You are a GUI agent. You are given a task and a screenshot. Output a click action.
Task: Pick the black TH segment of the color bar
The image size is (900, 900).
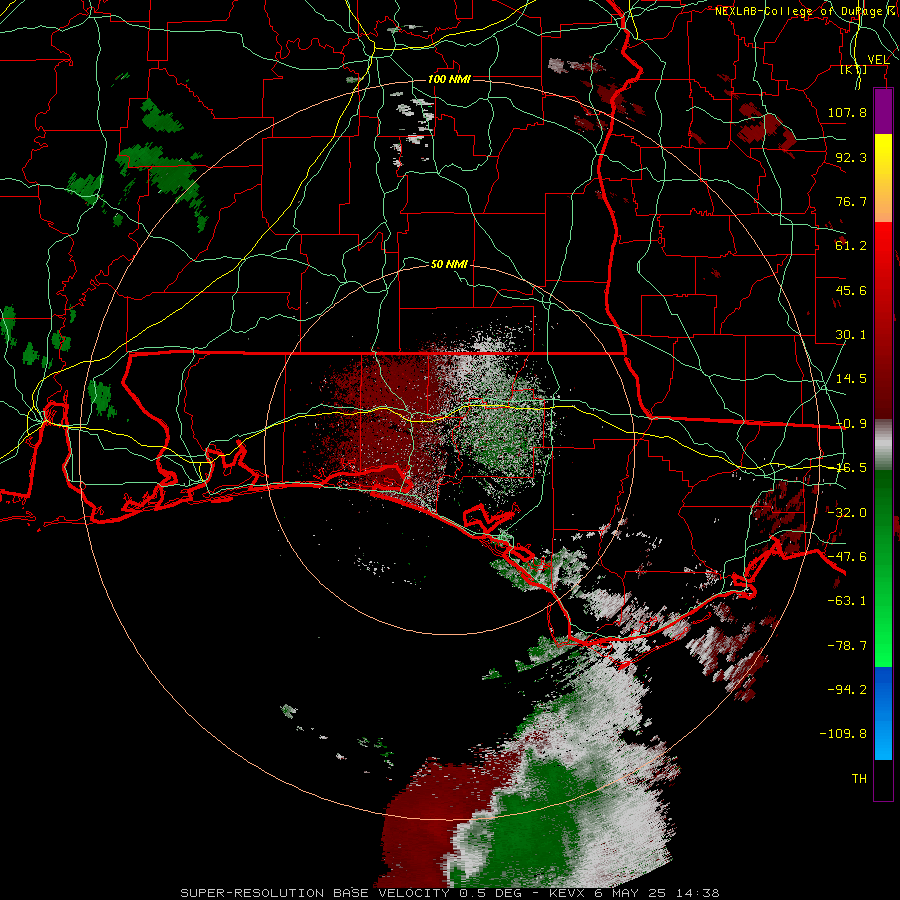coord(883,779)
